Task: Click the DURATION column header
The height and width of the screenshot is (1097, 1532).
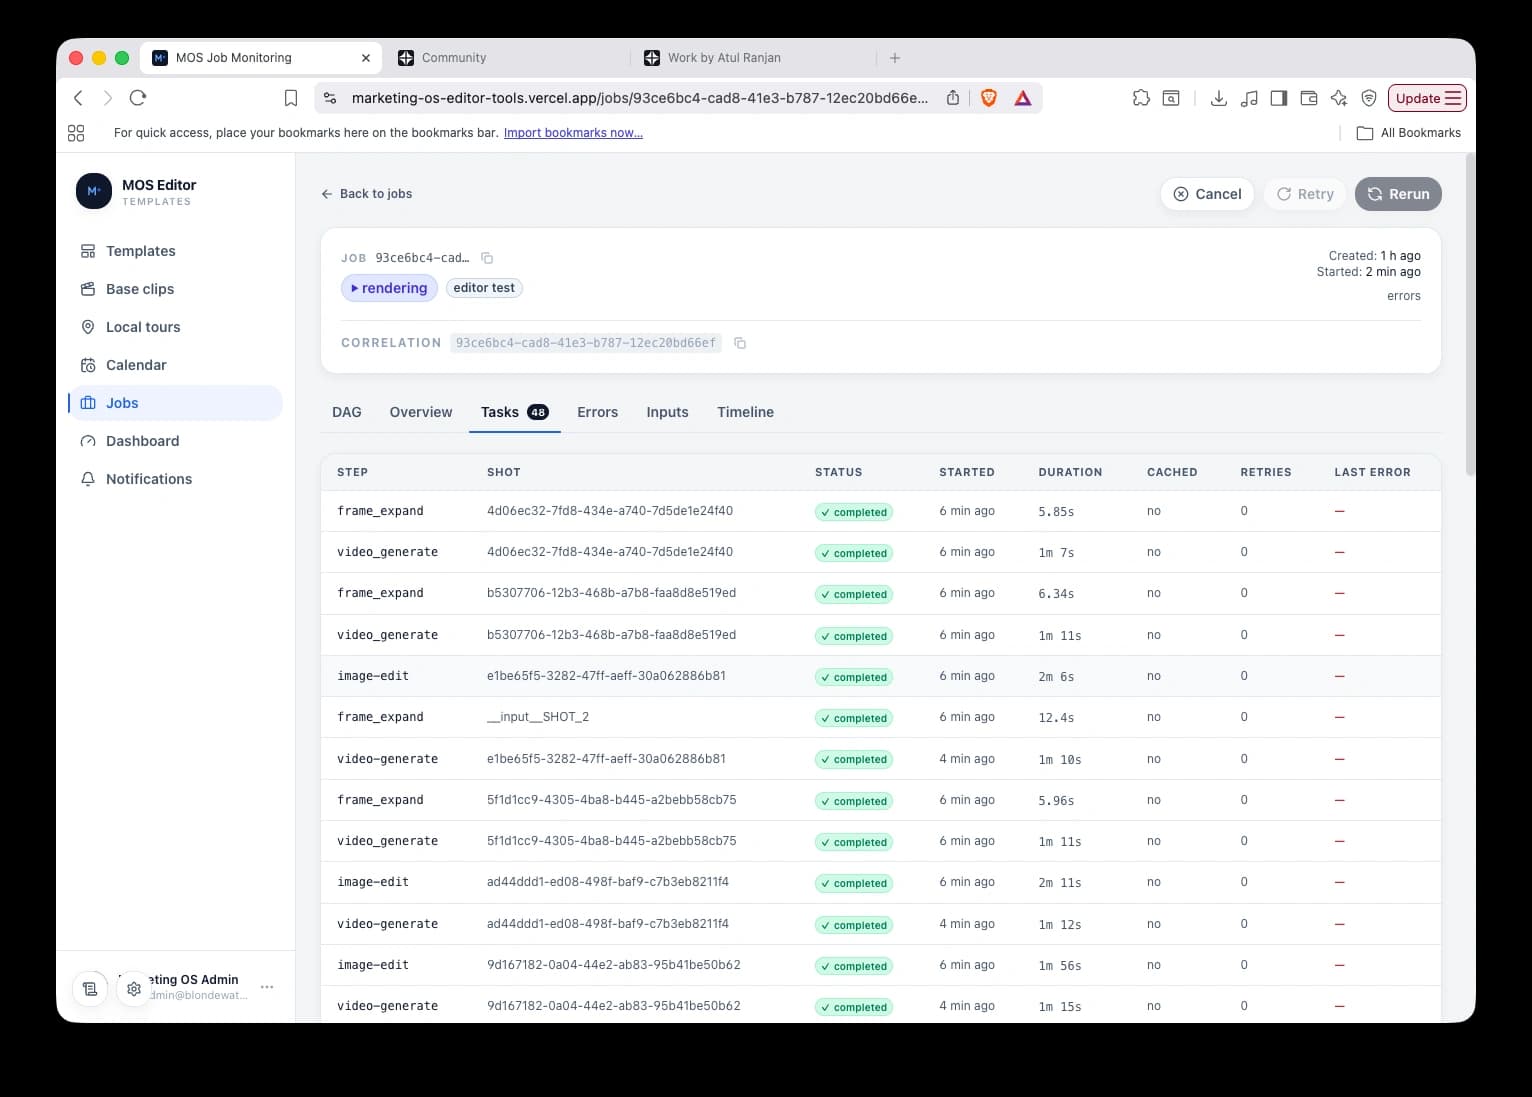Action: tap(1070, 472)
